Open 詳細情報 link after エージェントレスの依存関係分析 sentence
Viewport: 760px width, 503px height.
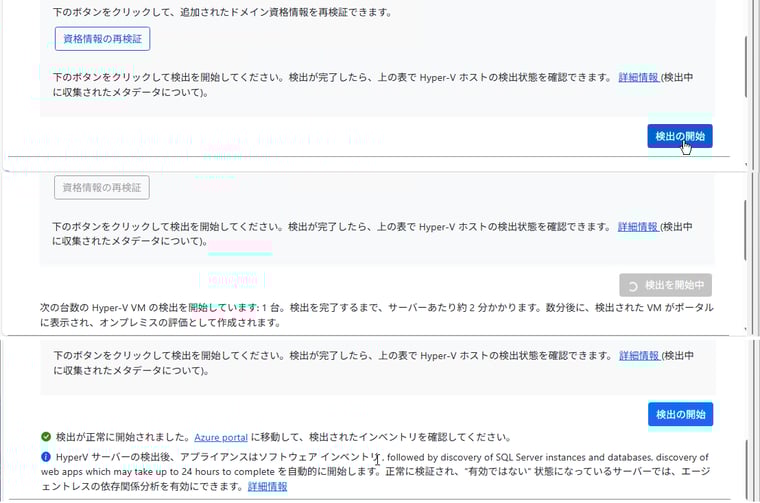(x=268, y=486)
